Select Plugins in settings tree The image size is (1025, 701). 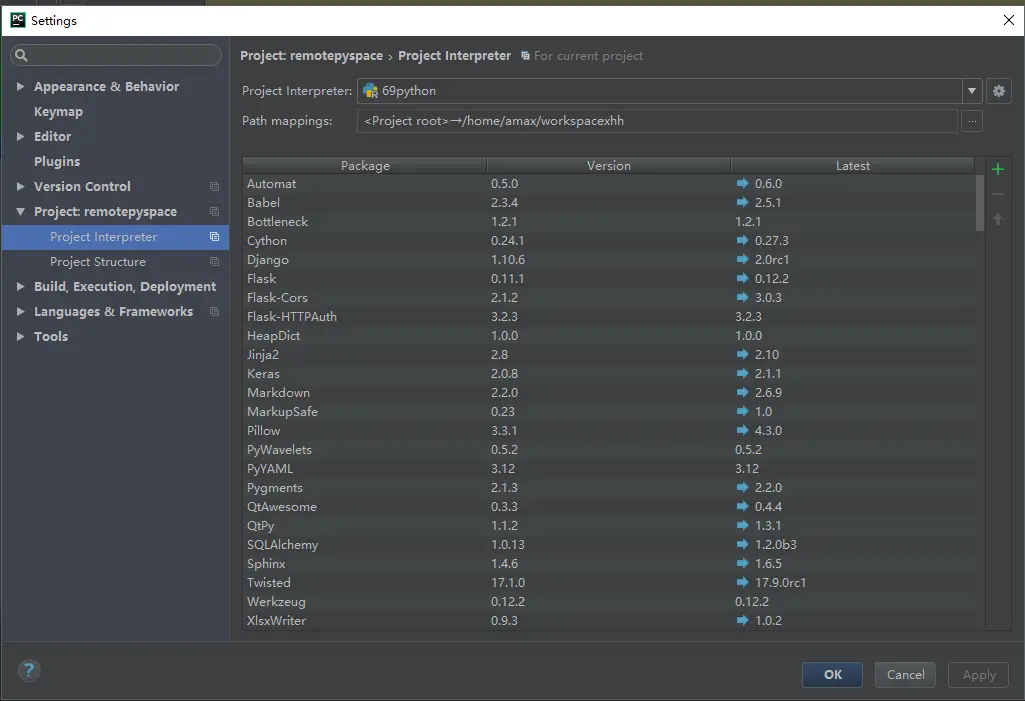point(57,162)
